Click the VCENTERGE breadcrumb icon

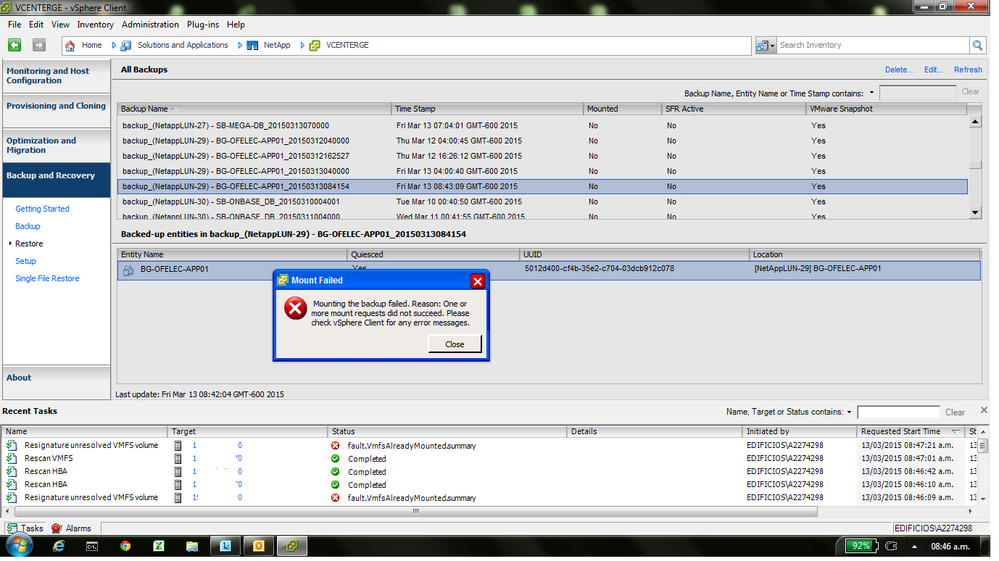point(315,46)
